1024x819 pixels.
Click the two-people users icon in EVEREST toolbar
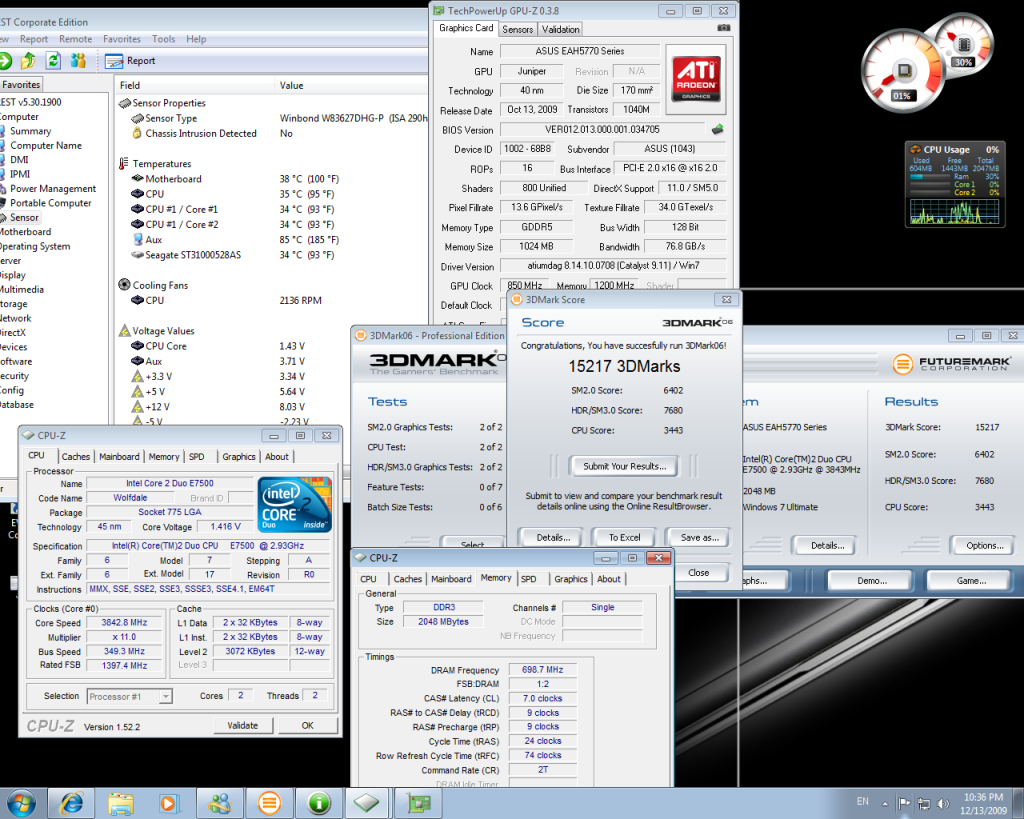click(x=78, y=61)
